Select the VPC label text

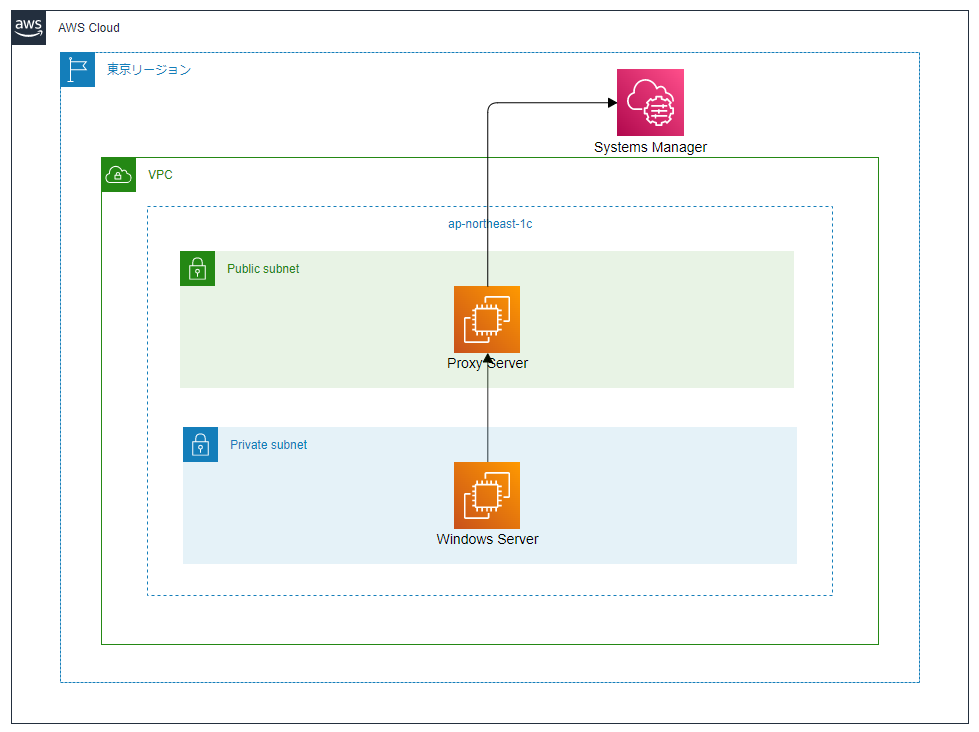pyautogui.click(x=163, y=174)
